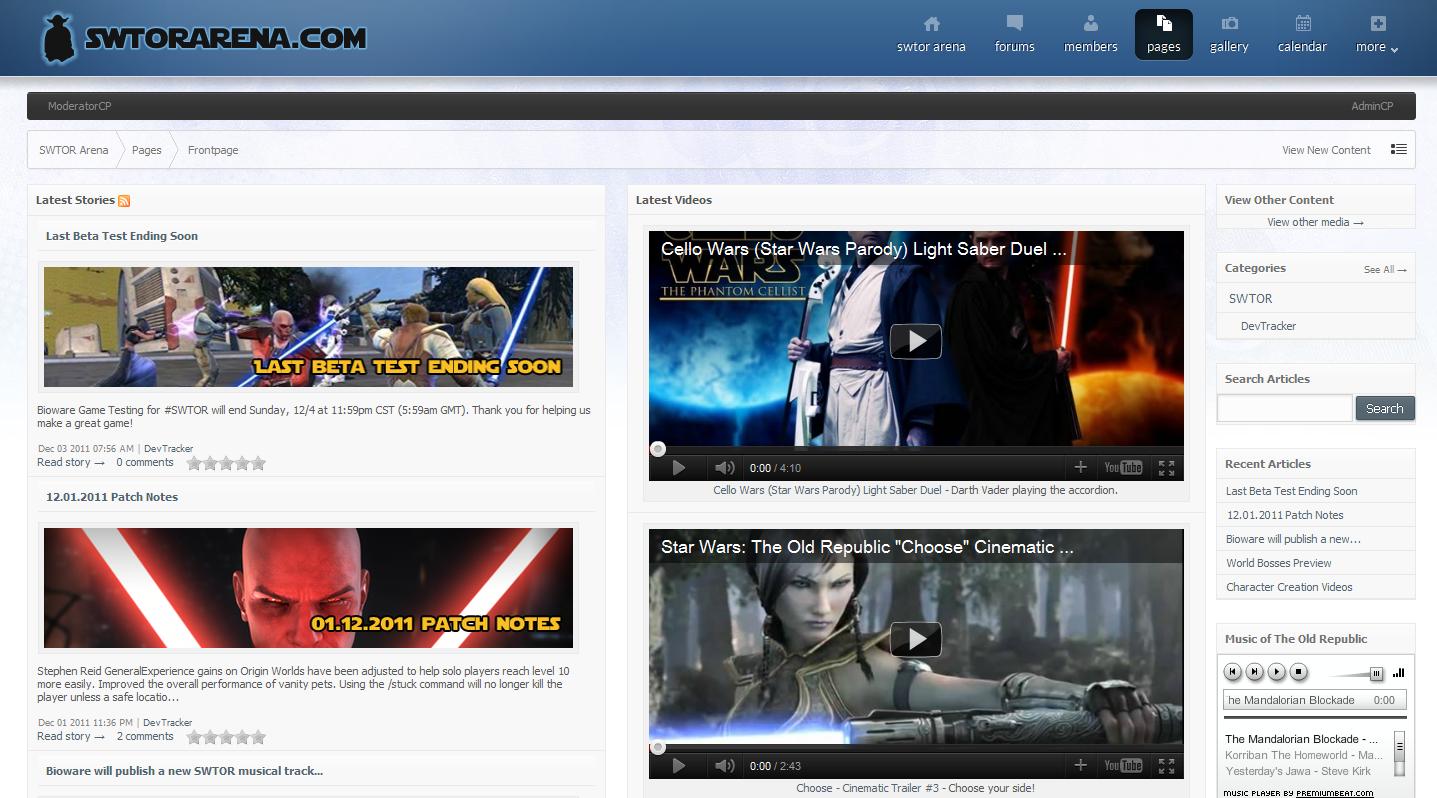The height and width of the screenshot is (798, 1437).
Task: Open the gallery tab
Action: [x=1229, y=35]
